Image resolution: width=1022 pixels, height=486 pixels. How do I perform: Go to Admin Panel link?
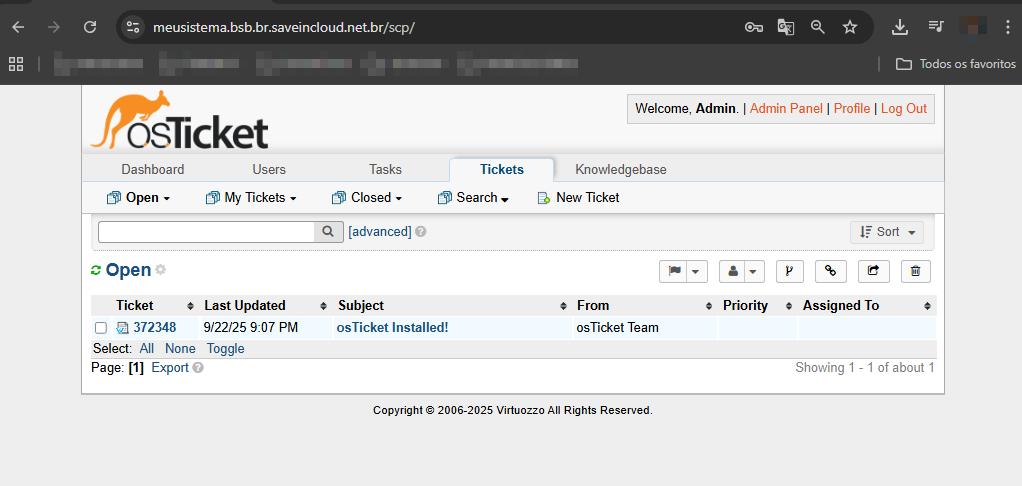[x=786, y=108]
